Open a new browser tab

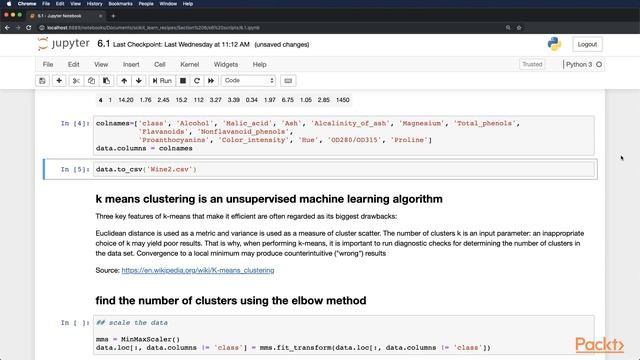pos(113,16)
